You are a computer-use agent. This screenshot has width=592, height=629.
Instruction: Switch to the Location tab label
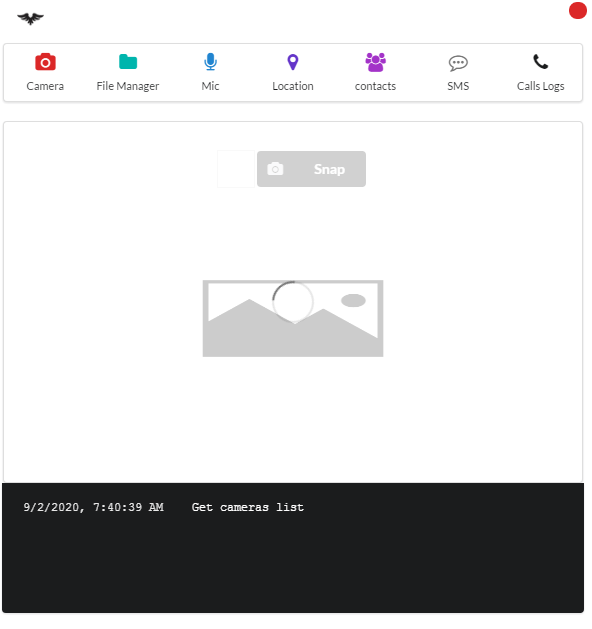click(x=293, y=86)
